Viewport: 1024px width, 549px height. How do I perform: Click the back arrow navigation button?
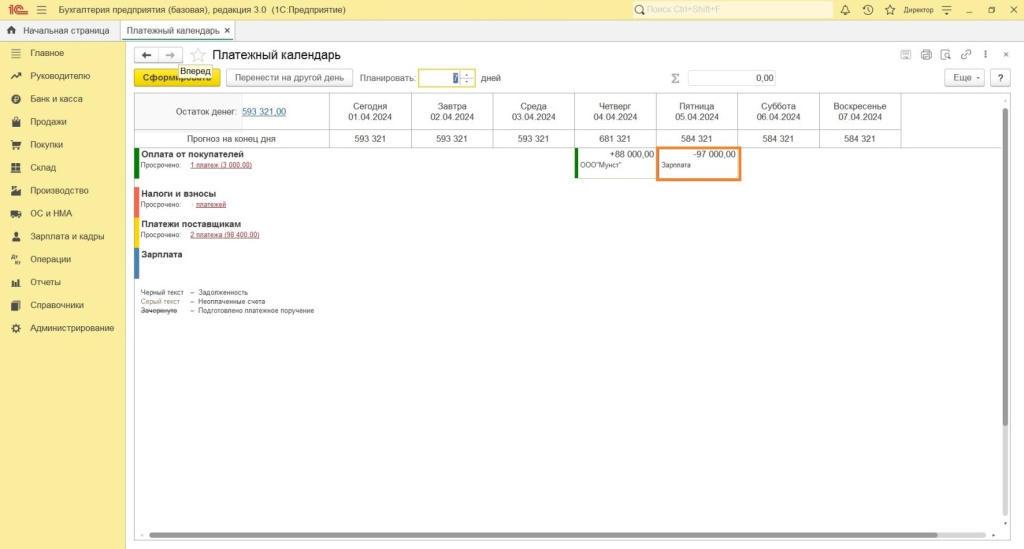147,55
